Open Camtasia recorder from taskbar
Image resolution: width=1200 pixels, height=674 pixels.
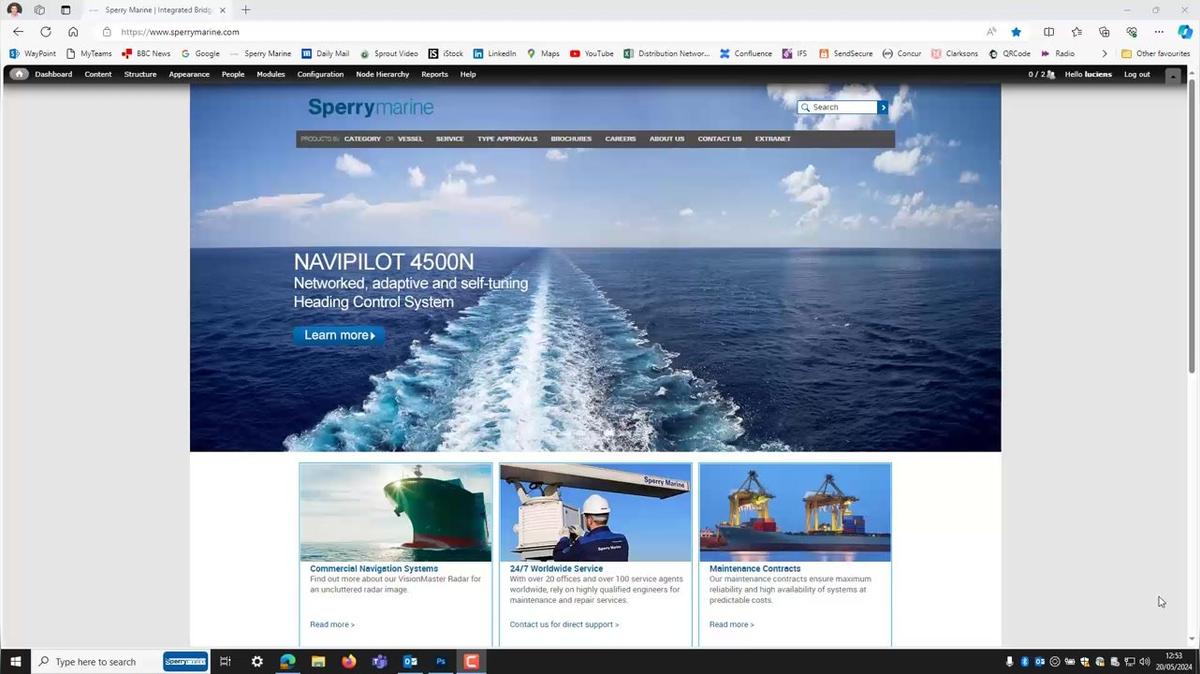click(x=471, y=661)
